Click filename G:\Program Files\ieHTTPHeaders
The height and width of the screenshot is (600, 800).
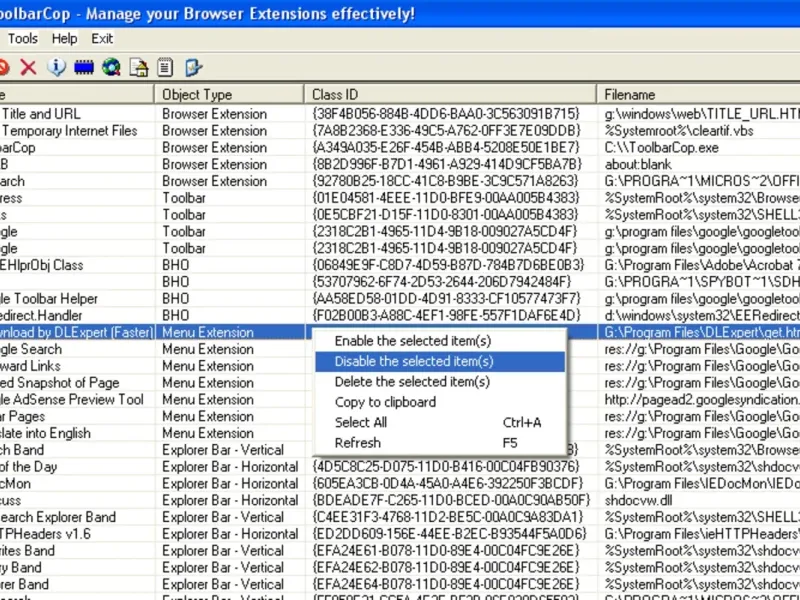tap(702, 534)
